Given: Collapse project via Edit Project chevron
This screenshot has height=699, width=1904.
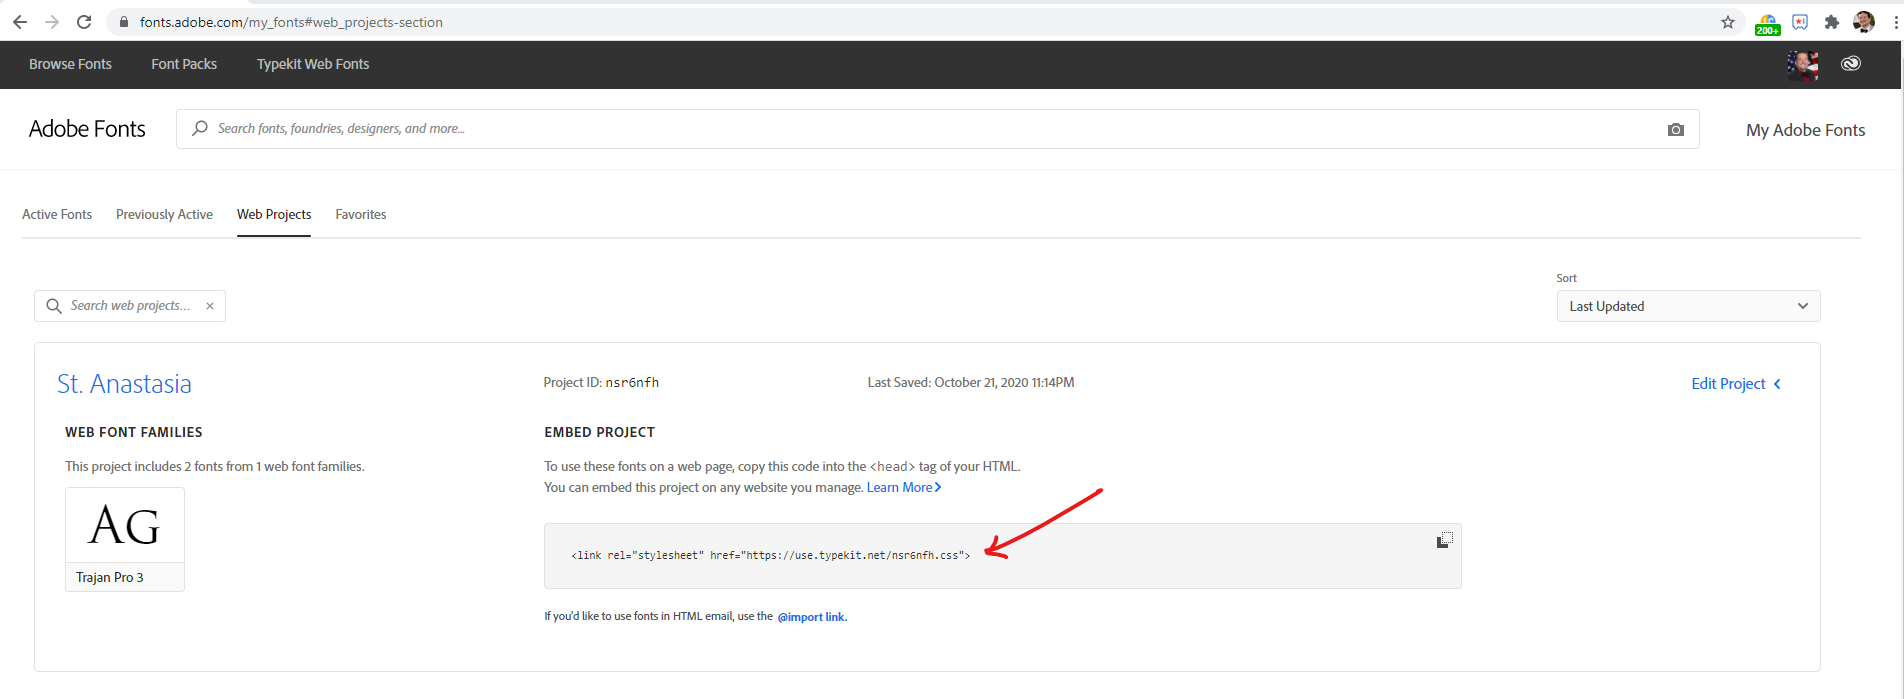Looking at the screenshot, I should [x=1777, y=384].
